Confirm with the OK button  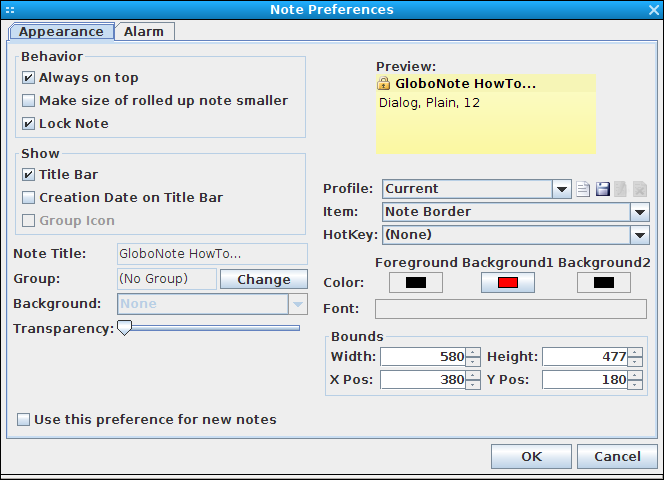pyautogui.click(x=531, y=456)
